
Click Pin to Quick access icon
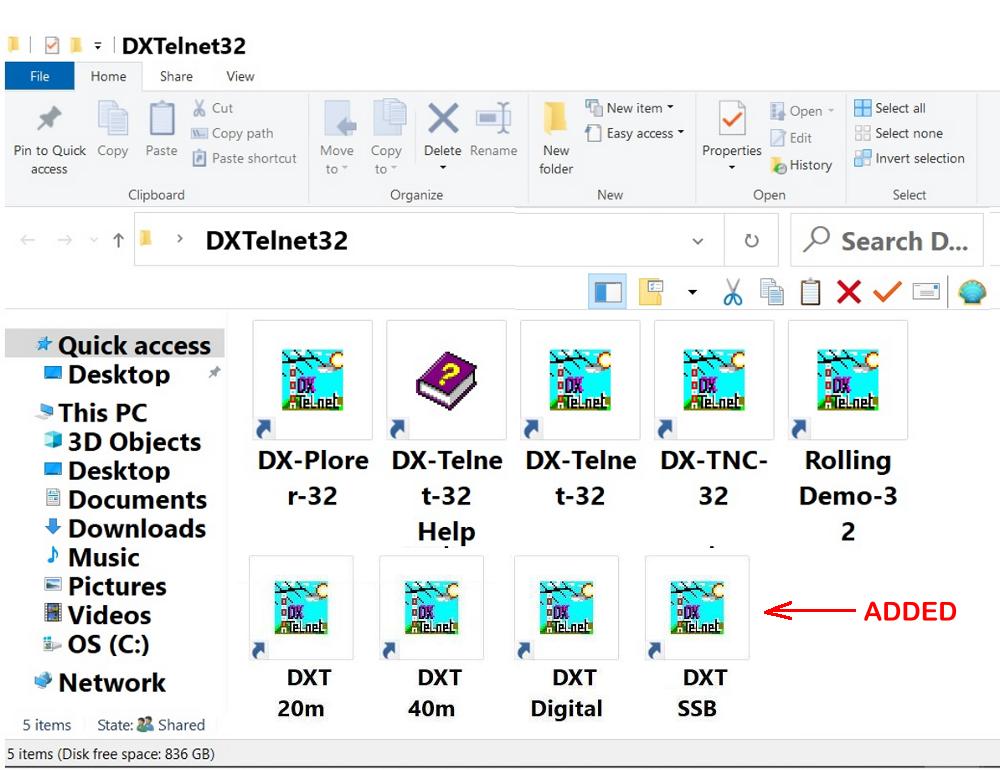[x=49, y=119]
